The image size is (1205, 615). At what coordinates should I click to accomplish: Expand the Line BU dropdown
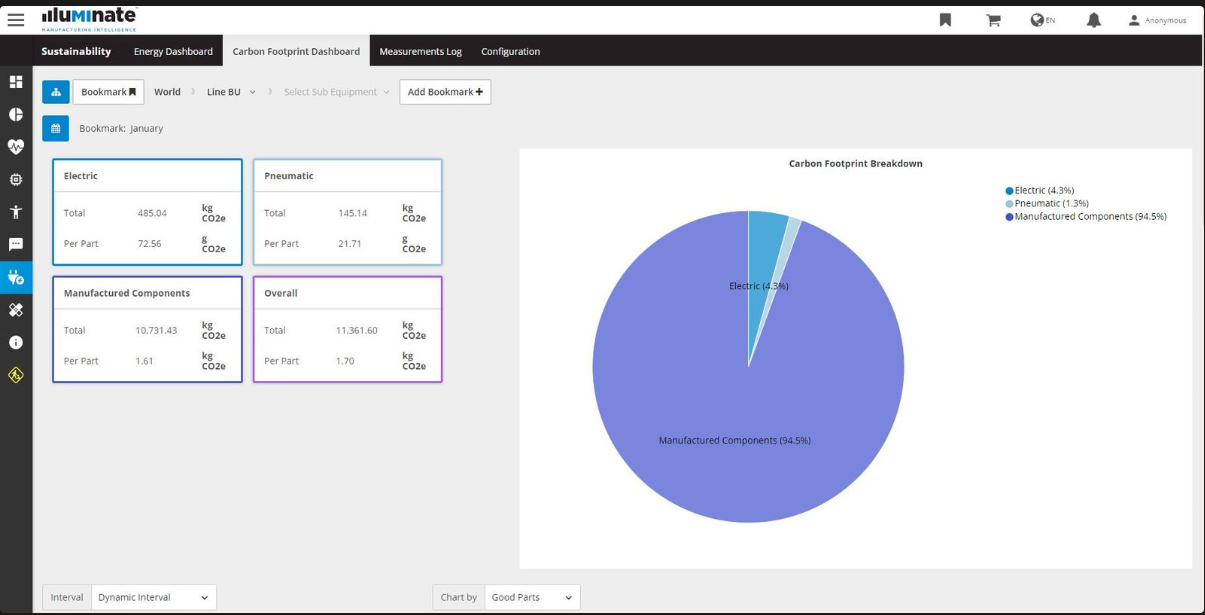231,92
